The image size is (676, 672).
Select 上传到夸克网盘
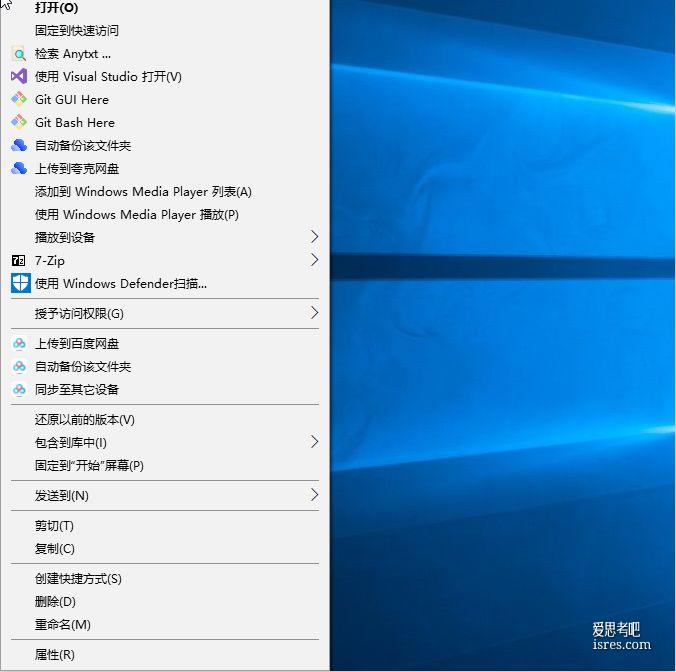tap(165, 169)
